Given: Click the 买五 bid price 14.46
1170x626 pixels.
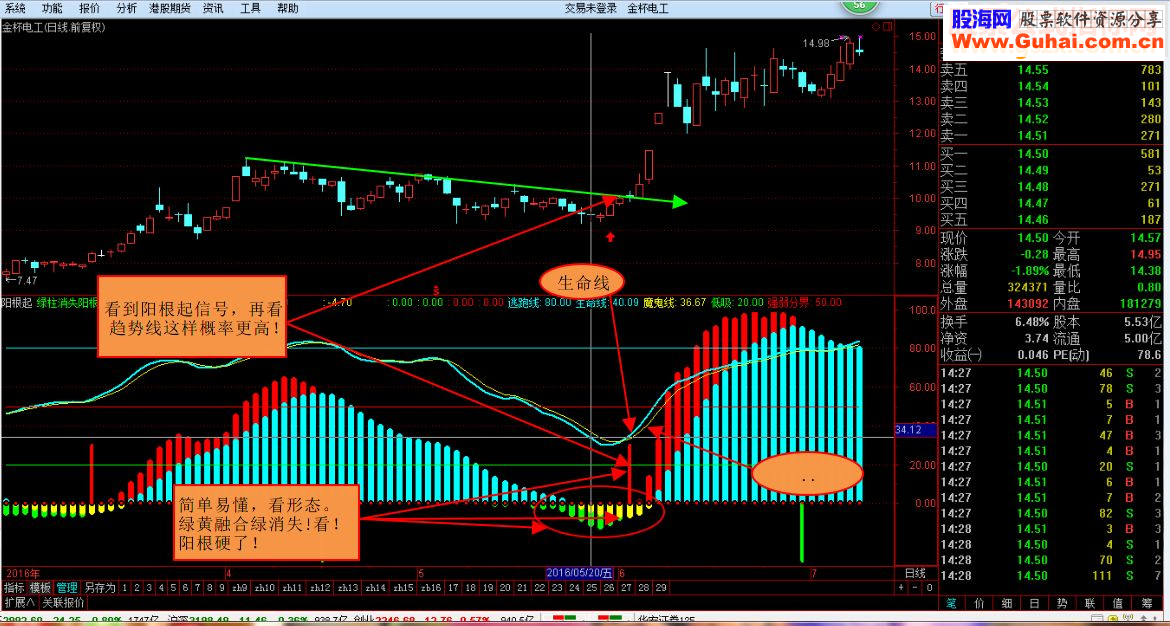Looking at the screenshot, I should [1032, 219].
